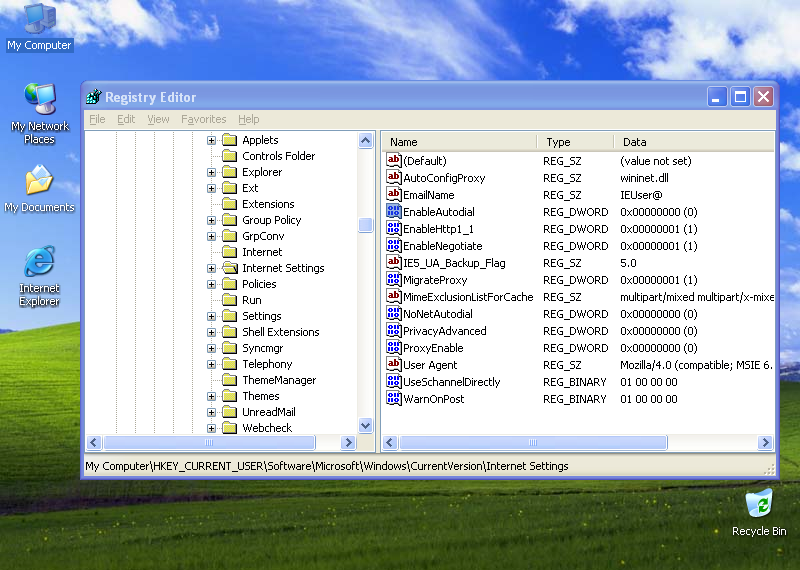Sort values by the Data column header
This screenshot has height=570, width=800.
(x=694, y=142)
